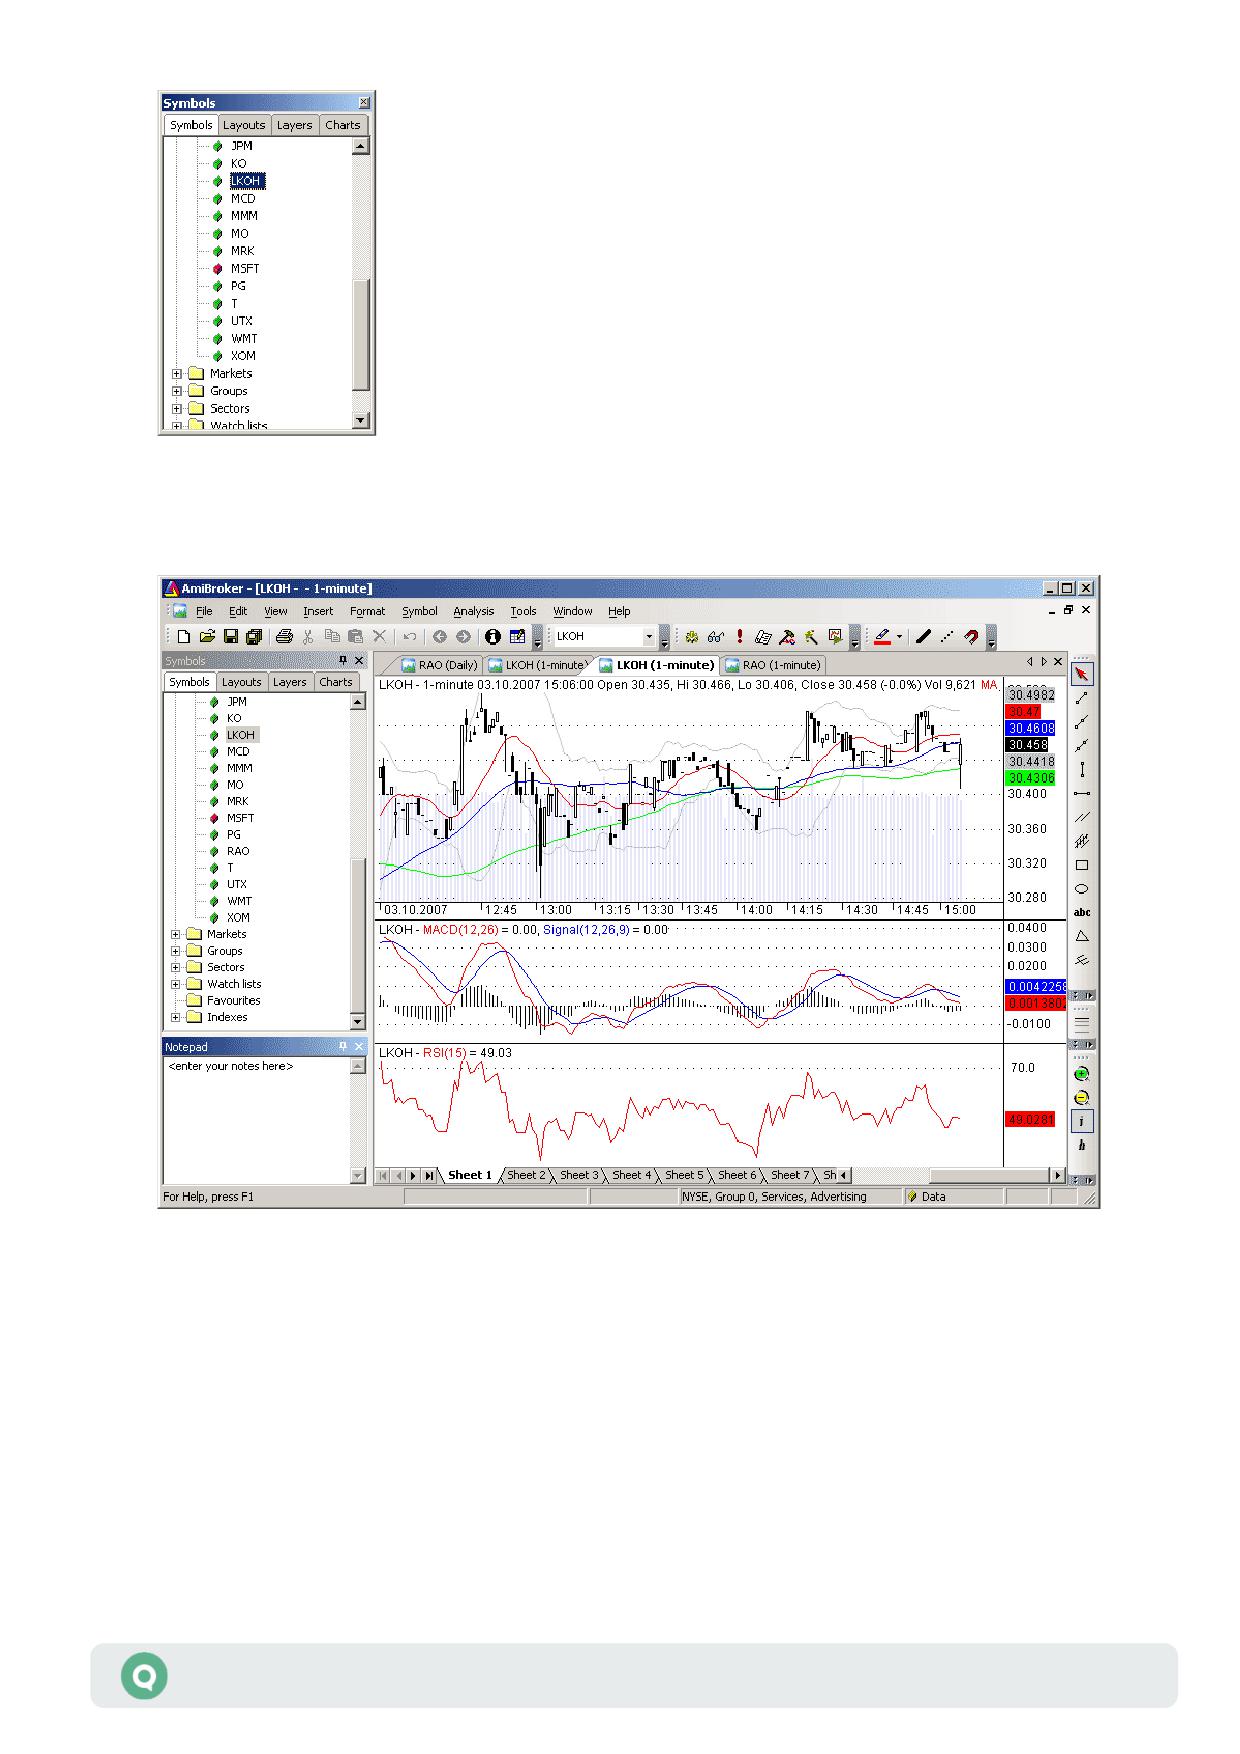
Task: Open the LKOH symbol combo box dropdown
Action: [649, 636]
